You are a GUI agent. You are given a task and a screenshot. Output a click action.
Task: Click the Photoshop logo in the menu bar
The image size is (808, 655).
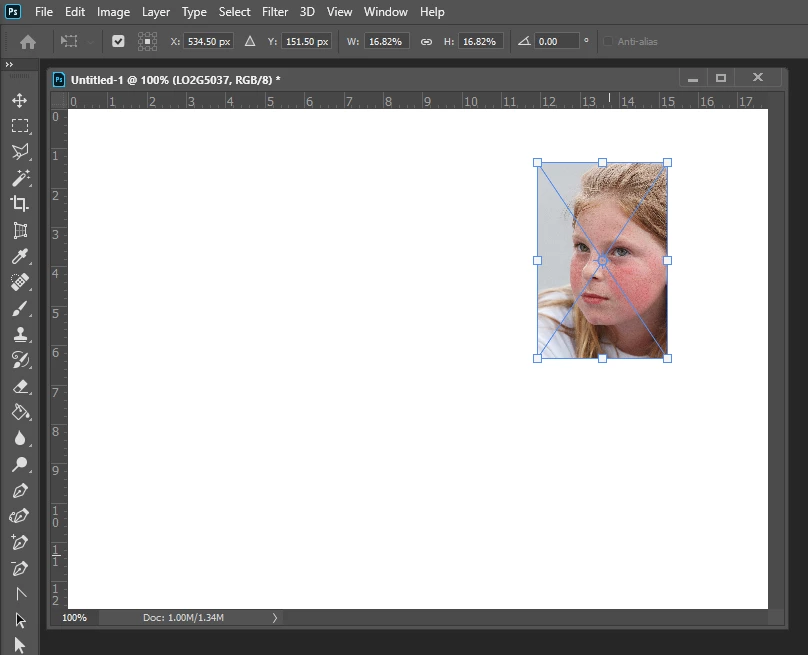(x=13, y=11)
